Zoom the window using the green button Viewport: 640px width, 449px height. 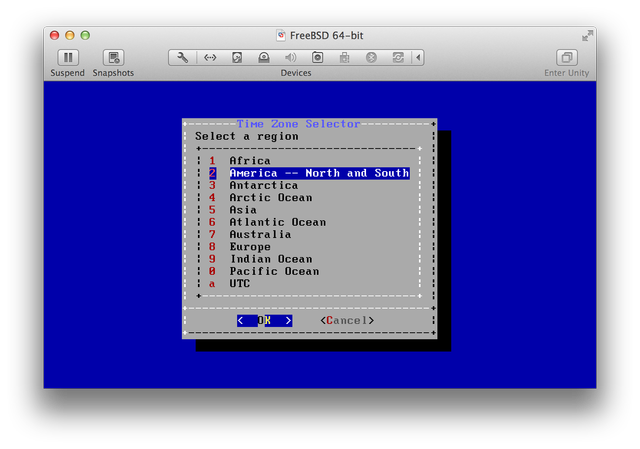click(85, 36)
